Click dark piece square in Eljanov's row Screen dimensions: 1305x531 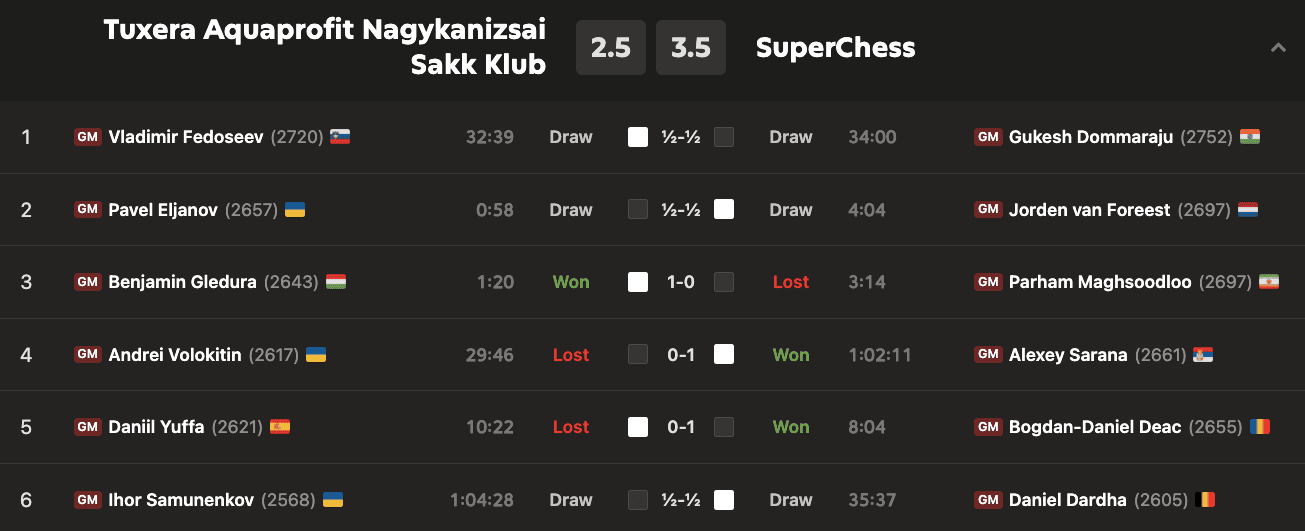pos(638,210)
